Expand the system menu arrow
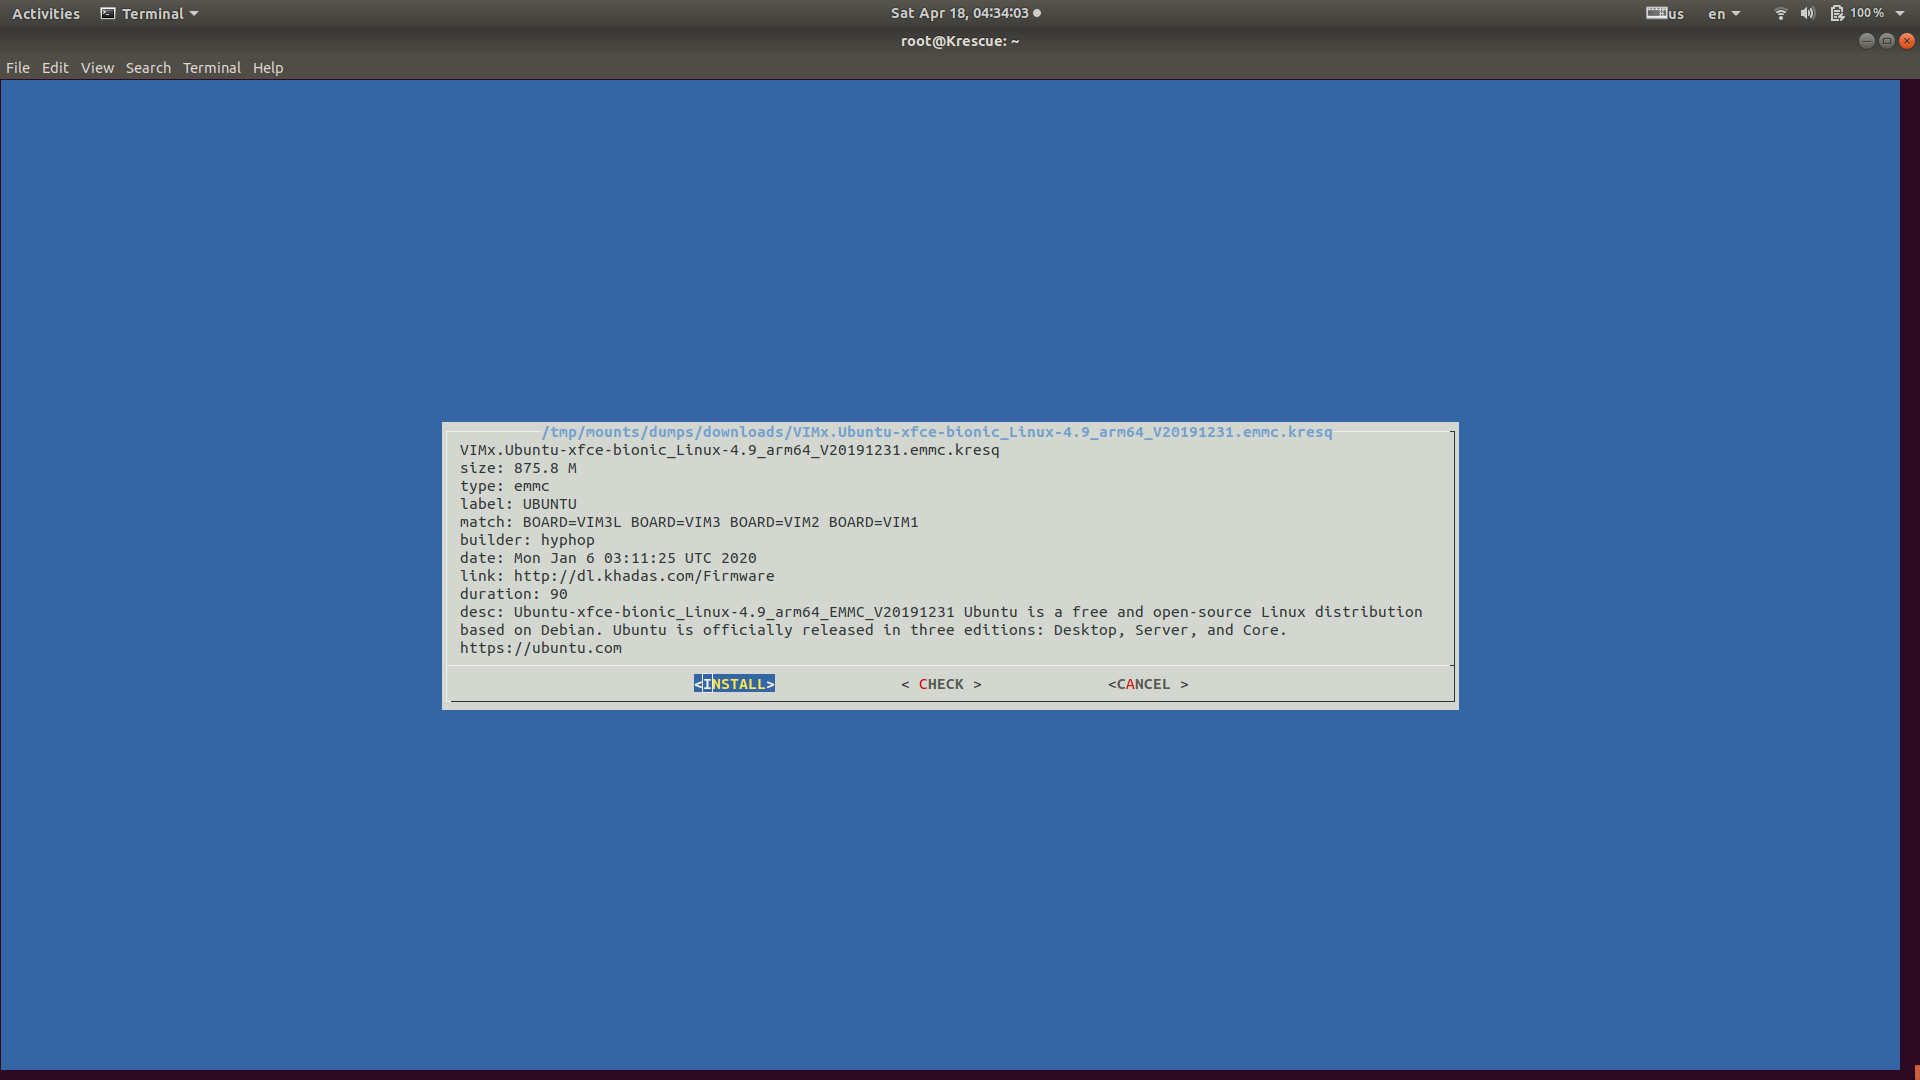Viewport: 1920px width, 1080px height. [x=1900, y=14]
